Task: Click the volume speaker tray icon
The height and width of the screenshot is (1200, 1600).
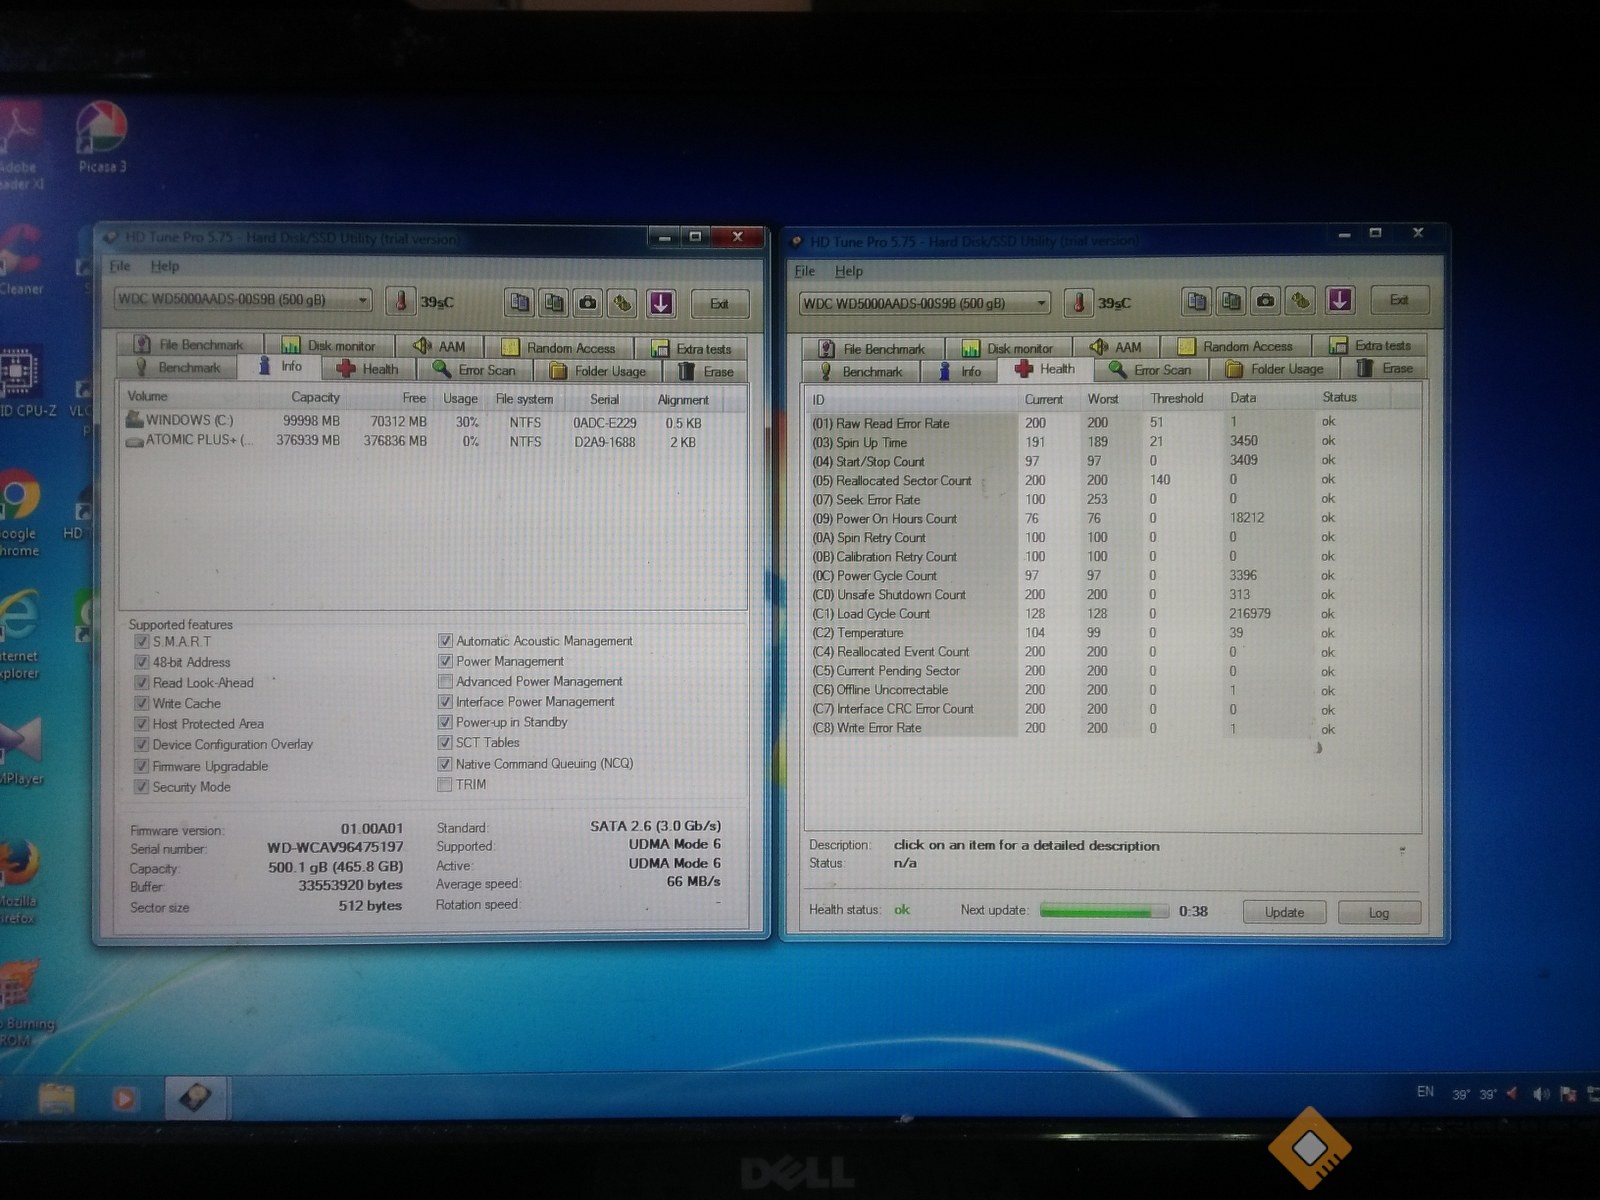Action: [x=1541, y=1094]
